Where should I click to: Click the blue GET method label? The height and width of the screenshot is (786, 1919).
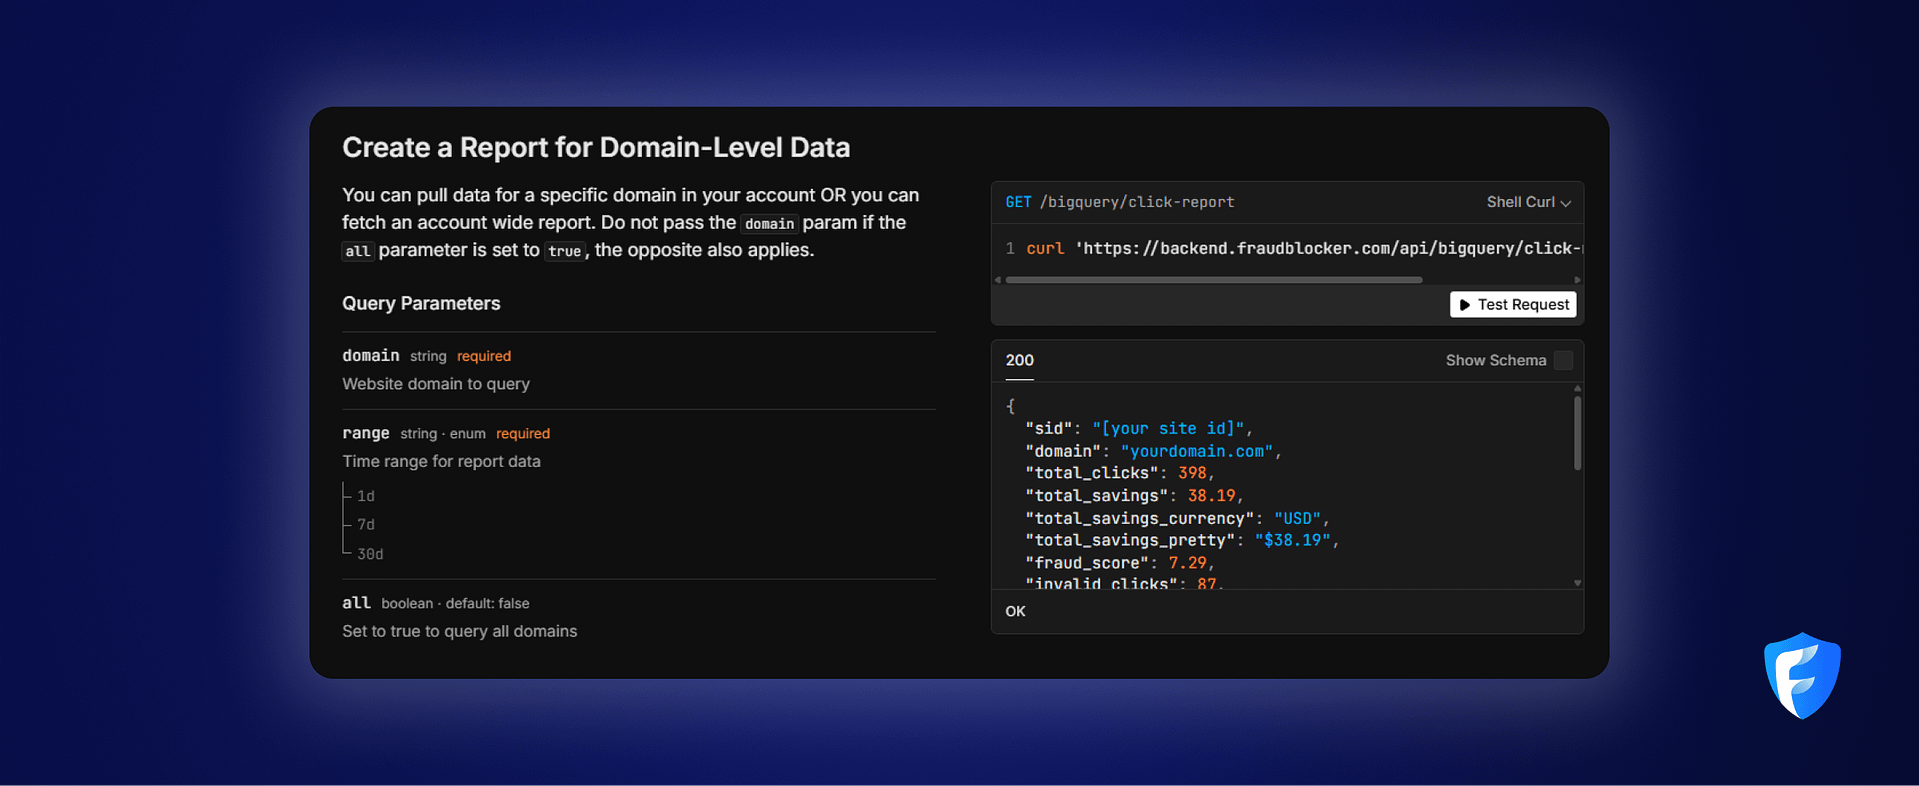(1018, 202)
